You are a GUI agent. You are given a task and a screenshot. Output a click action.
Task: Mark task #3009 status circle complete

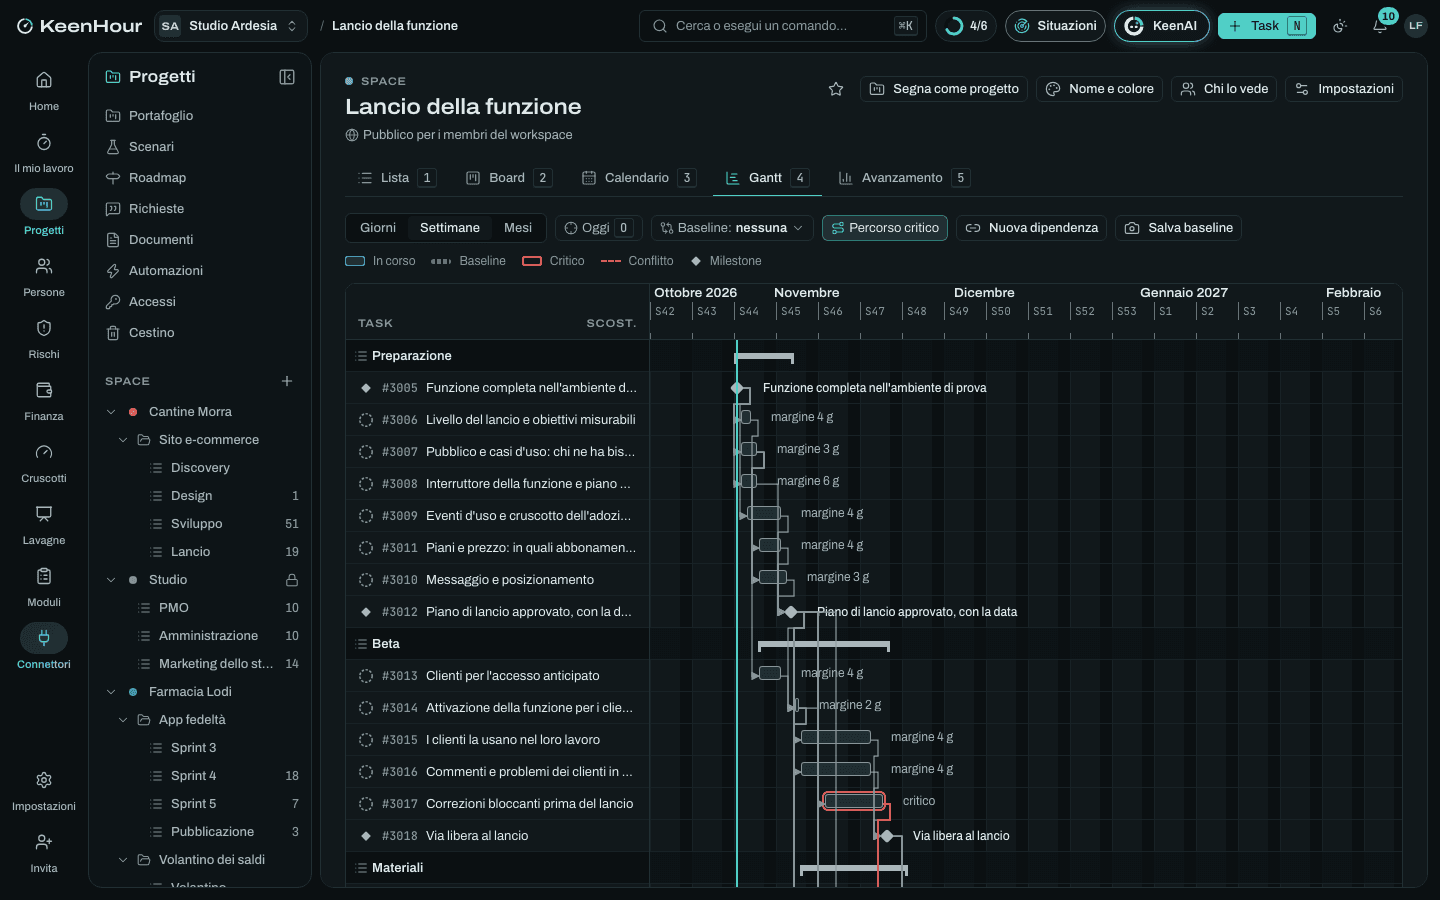point(366,516)
